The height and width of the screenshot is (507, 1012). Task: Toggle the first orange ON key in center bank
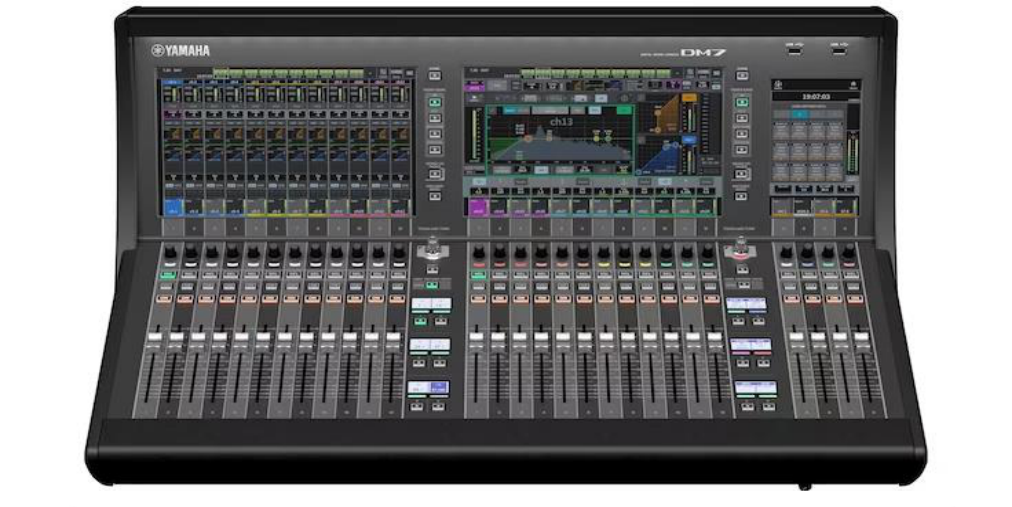click(478, 299)
